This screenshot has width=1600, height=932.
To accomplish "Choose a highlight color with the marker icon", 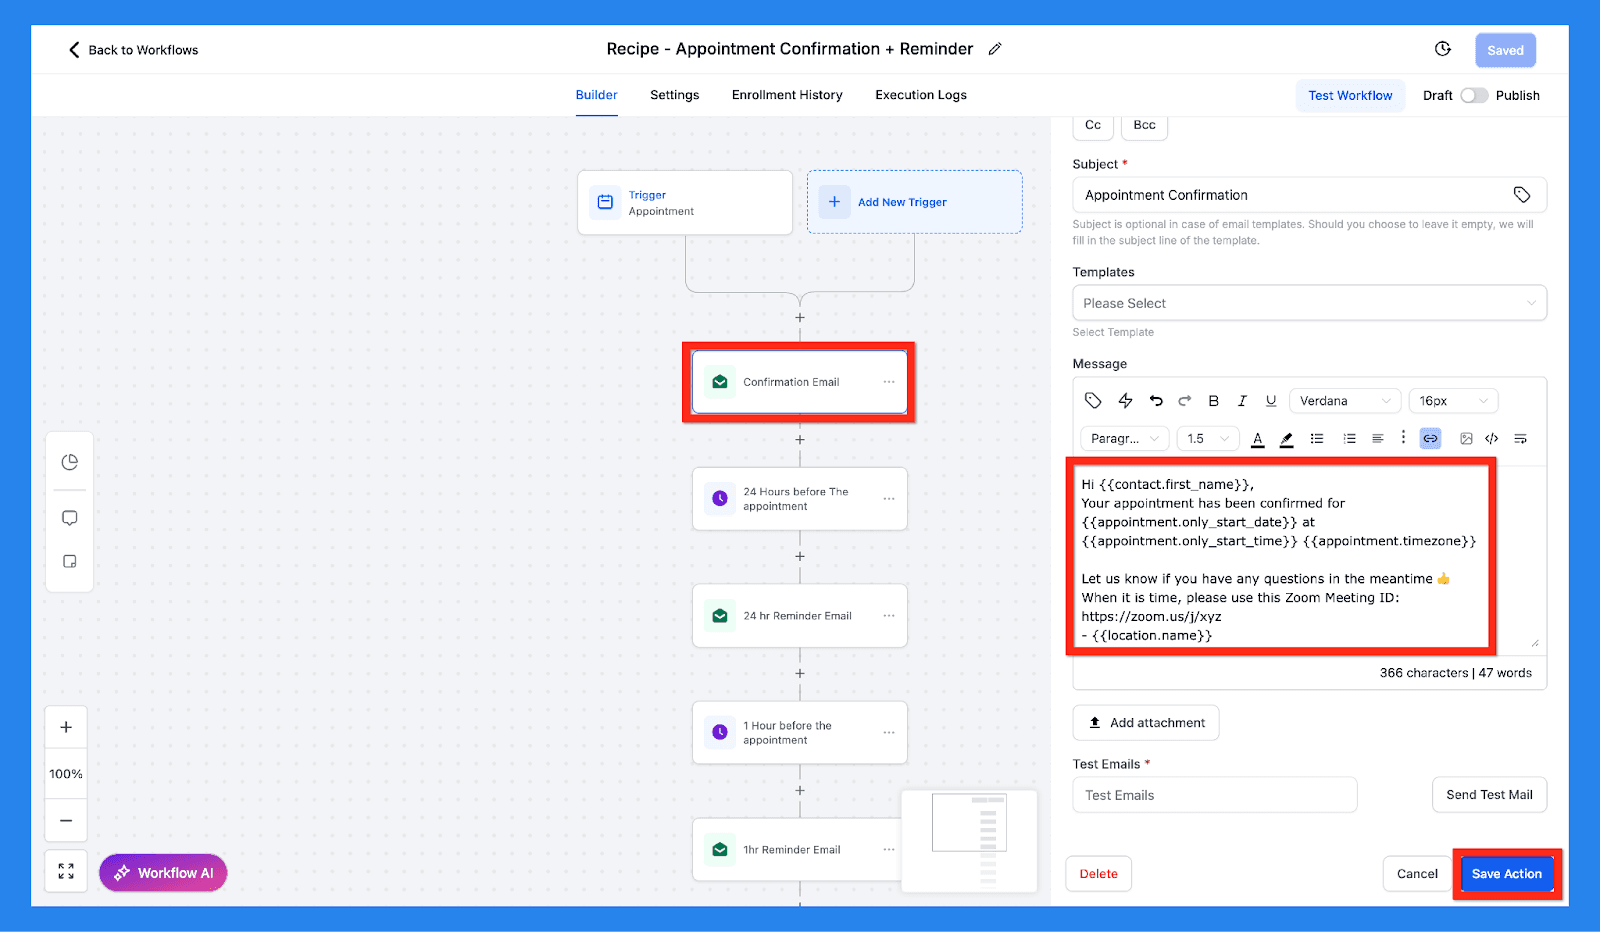I will point(1287,439).
